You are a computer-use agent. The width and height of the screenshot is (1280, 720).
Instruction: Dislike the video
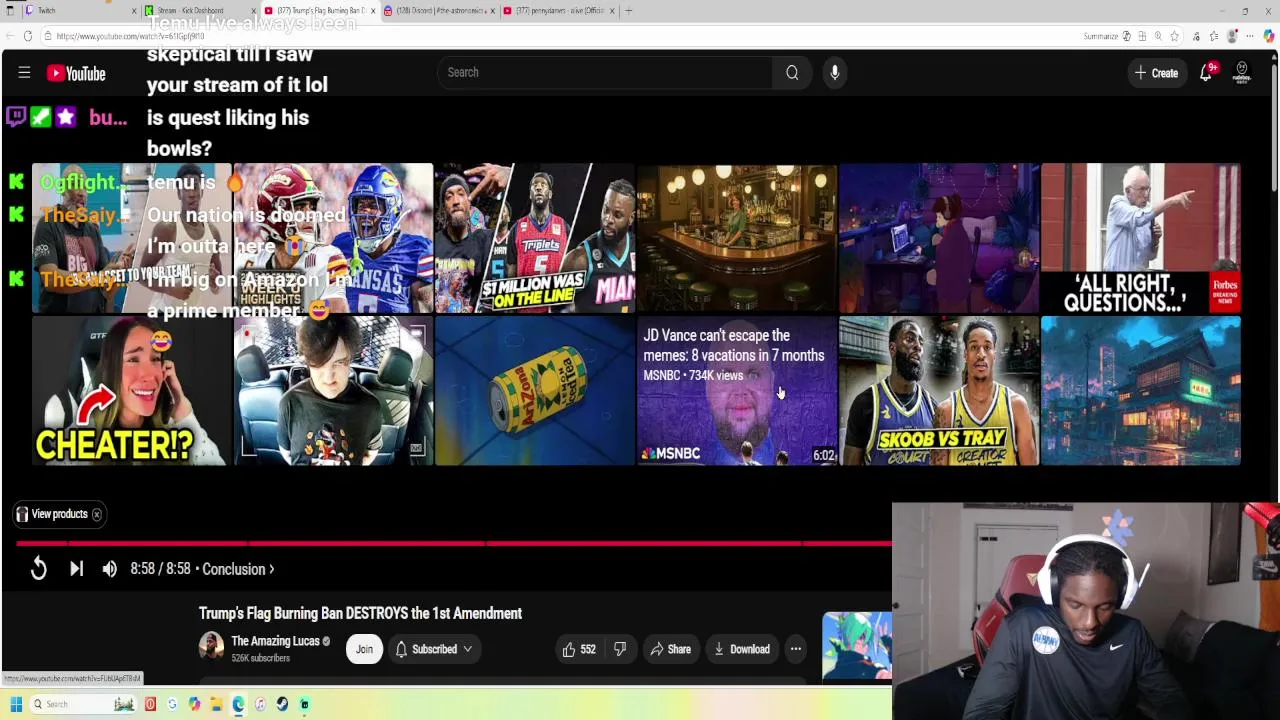(x=620, y=649)
